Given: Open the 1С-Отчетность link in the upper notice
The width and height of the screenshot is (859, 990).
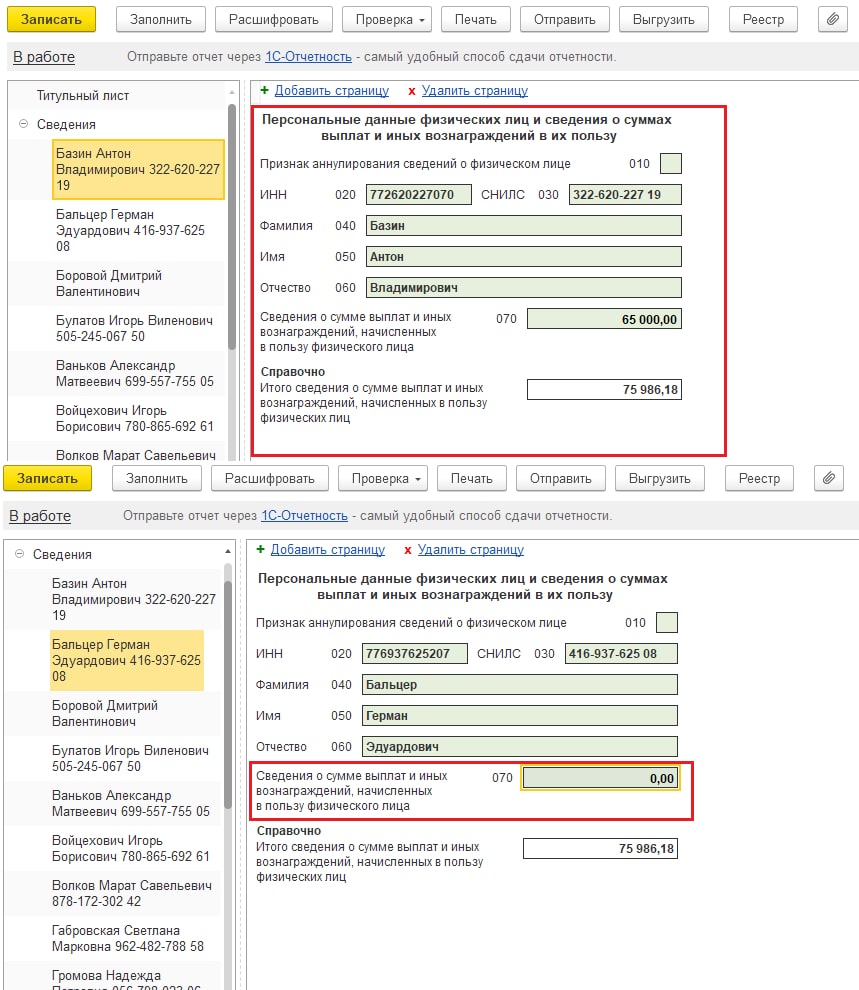Looking at the screenshot, I should pyautogui.click(x=309, y=57).
